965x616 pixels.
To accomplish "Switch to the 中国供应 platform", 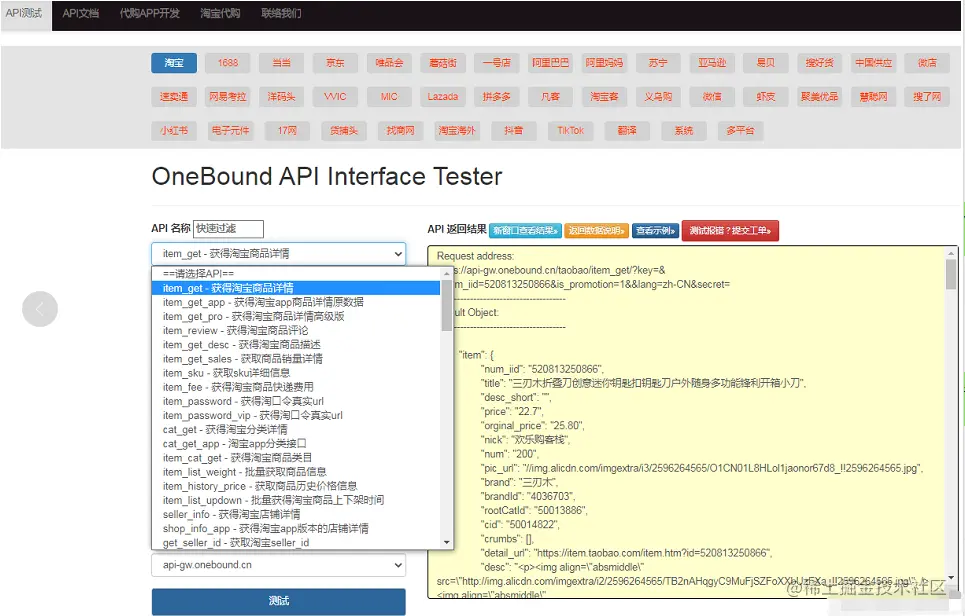I will point(873,63).
